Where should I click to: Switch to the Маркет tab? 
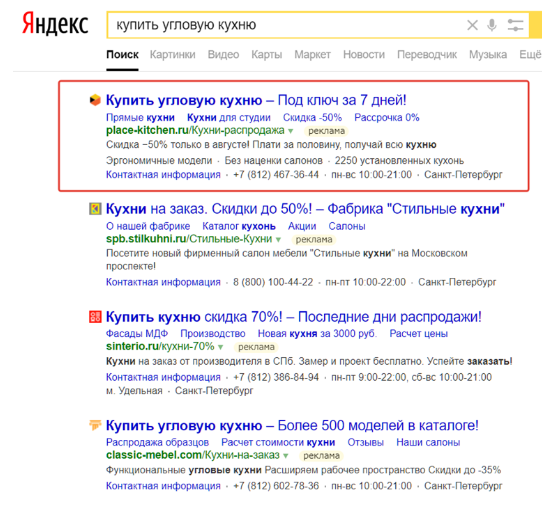pyautogui.click(x=312, y=55)
